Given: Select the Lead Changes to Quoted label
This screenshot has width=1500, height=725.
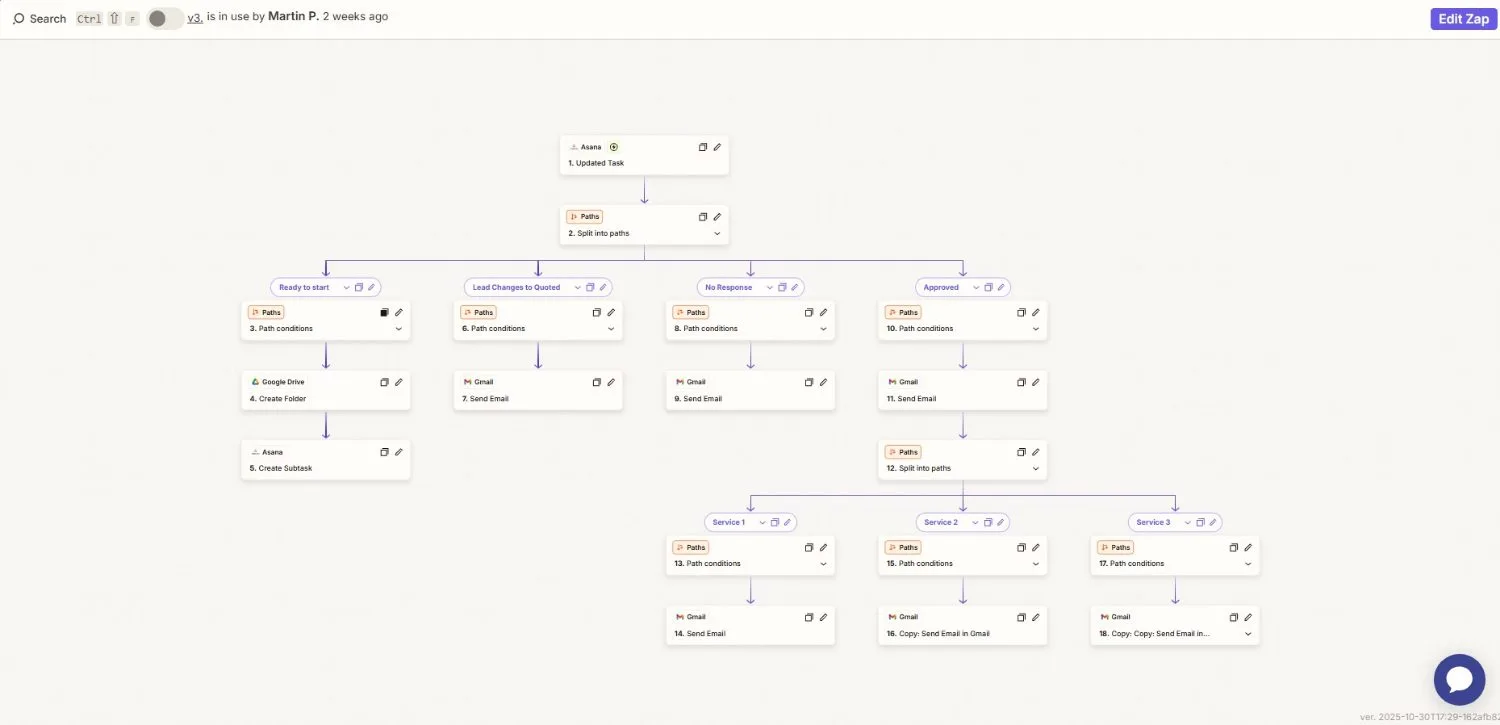Looking at the screenshot, I should 516,287.
